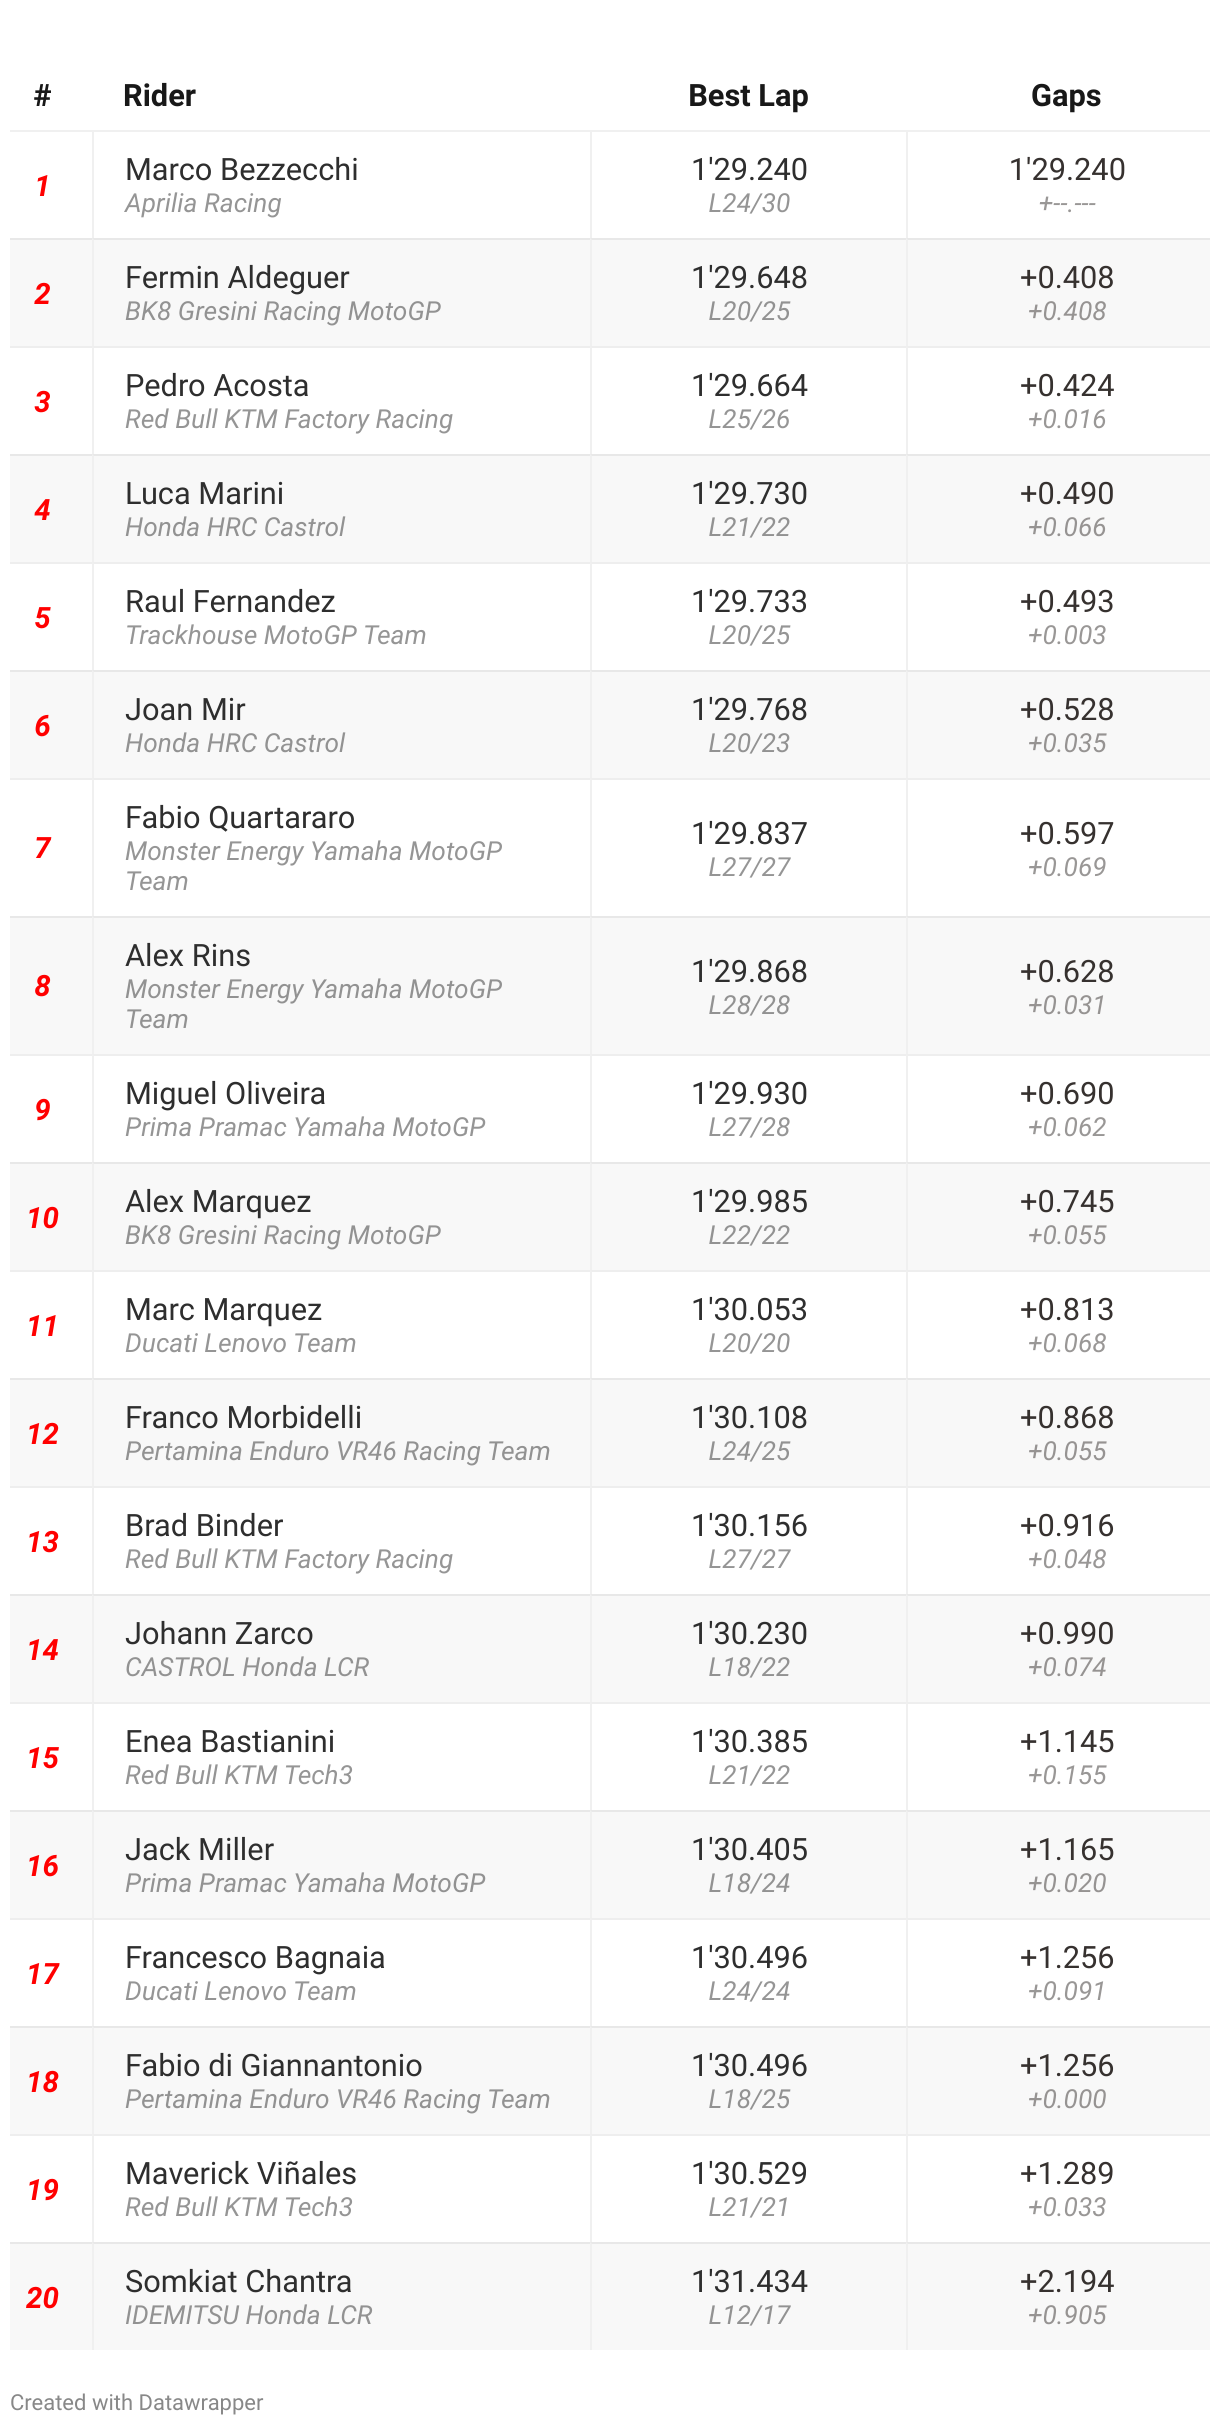
Task: Click the # position column header
Action: coord(42,96)
